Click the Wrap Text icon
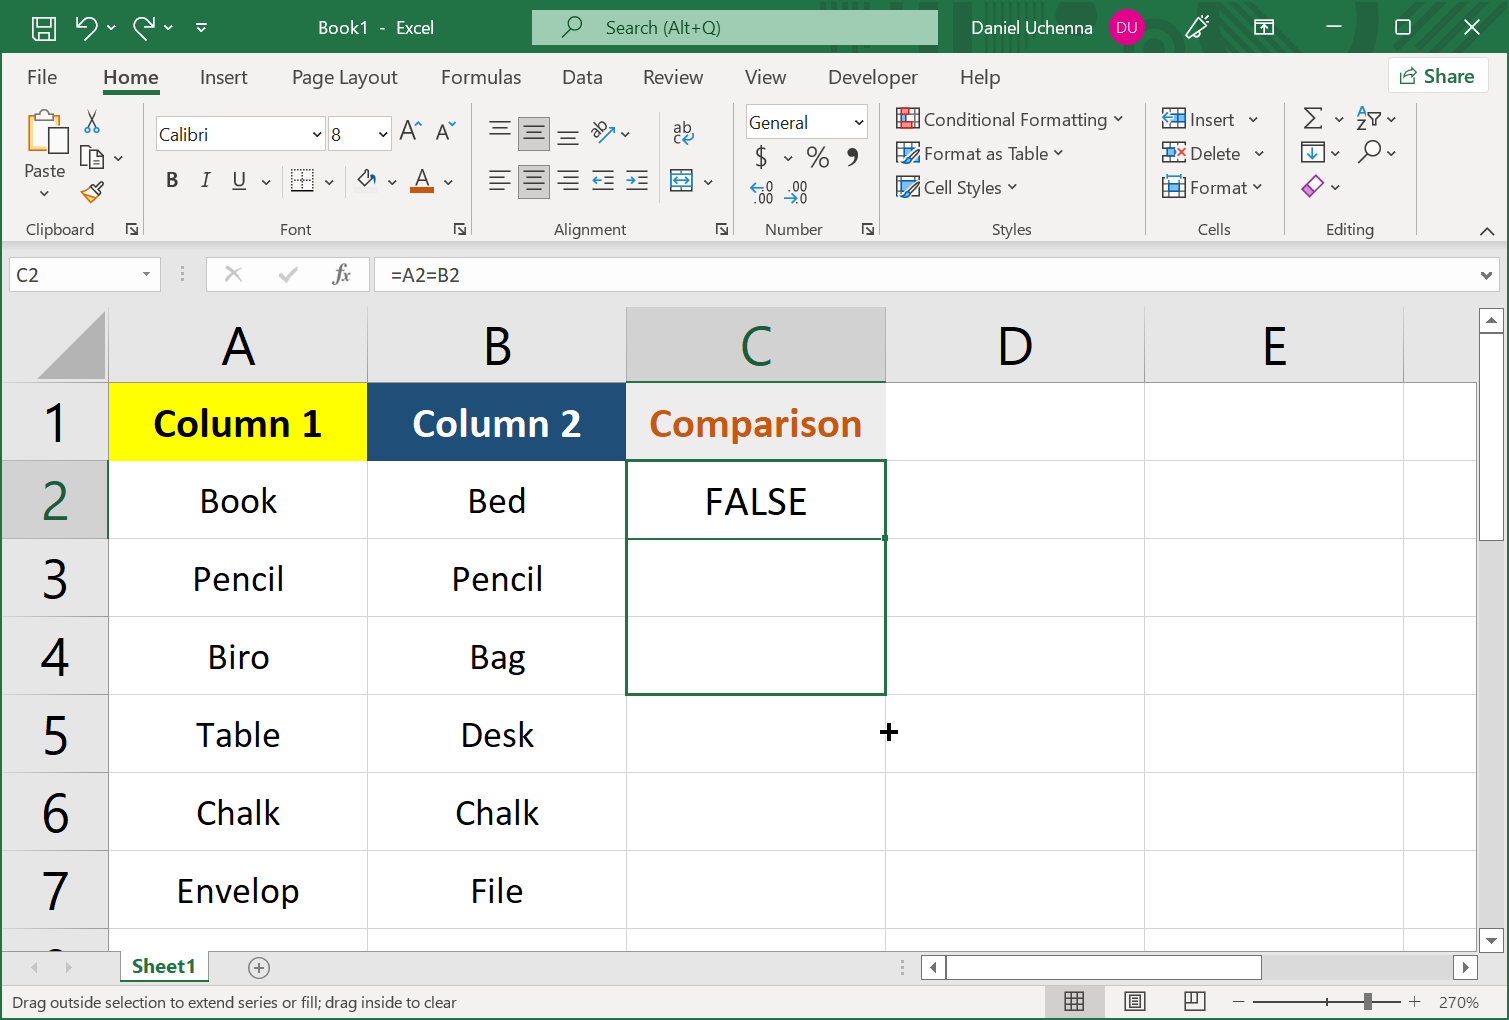Image resolution: width=1509 pixels, height=1020 pixels. (683, 131)
